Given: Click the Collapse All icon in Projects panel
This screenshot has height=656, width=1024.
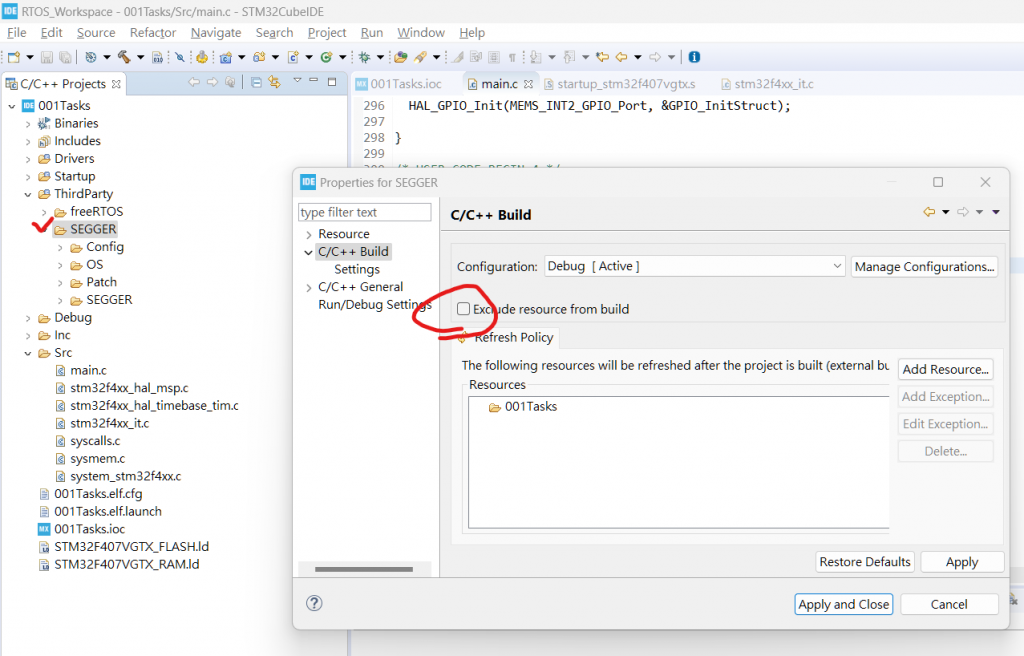Looking at the screenshot, I should [x=256, y=82].
